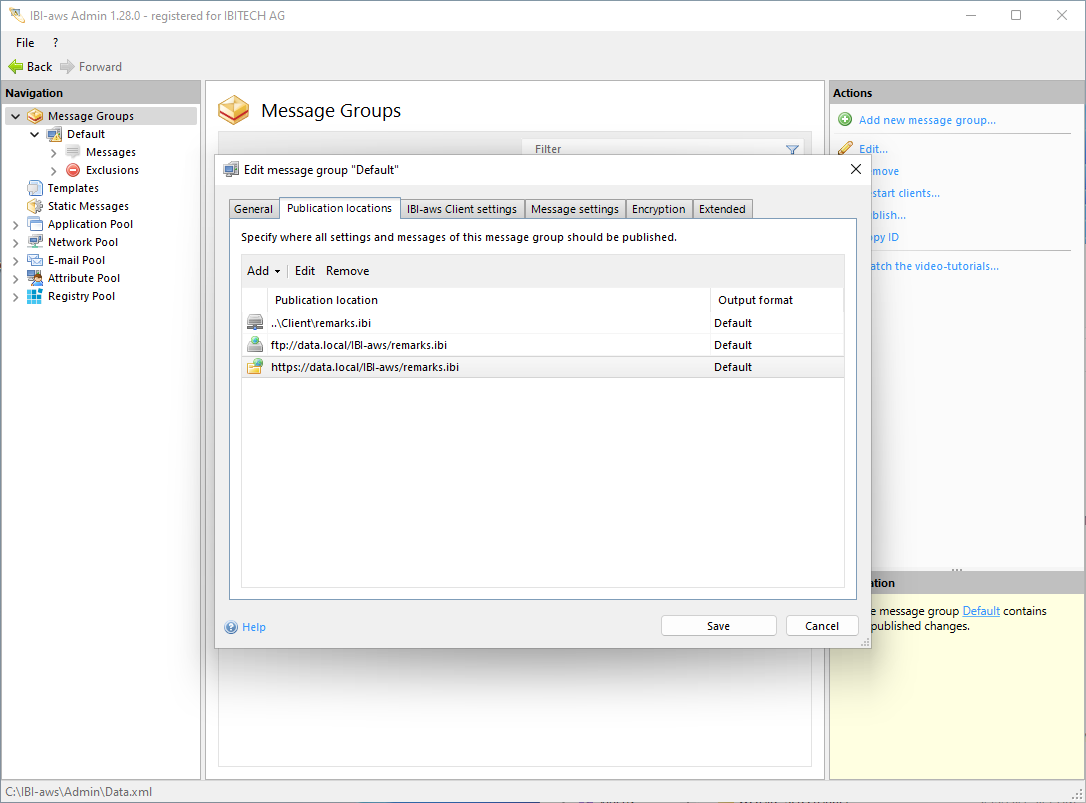The height and width of the screenshot is (803, 1086).
Task: Click the green Back arrow
Action: pyautogui.click(x=16, y=67)
